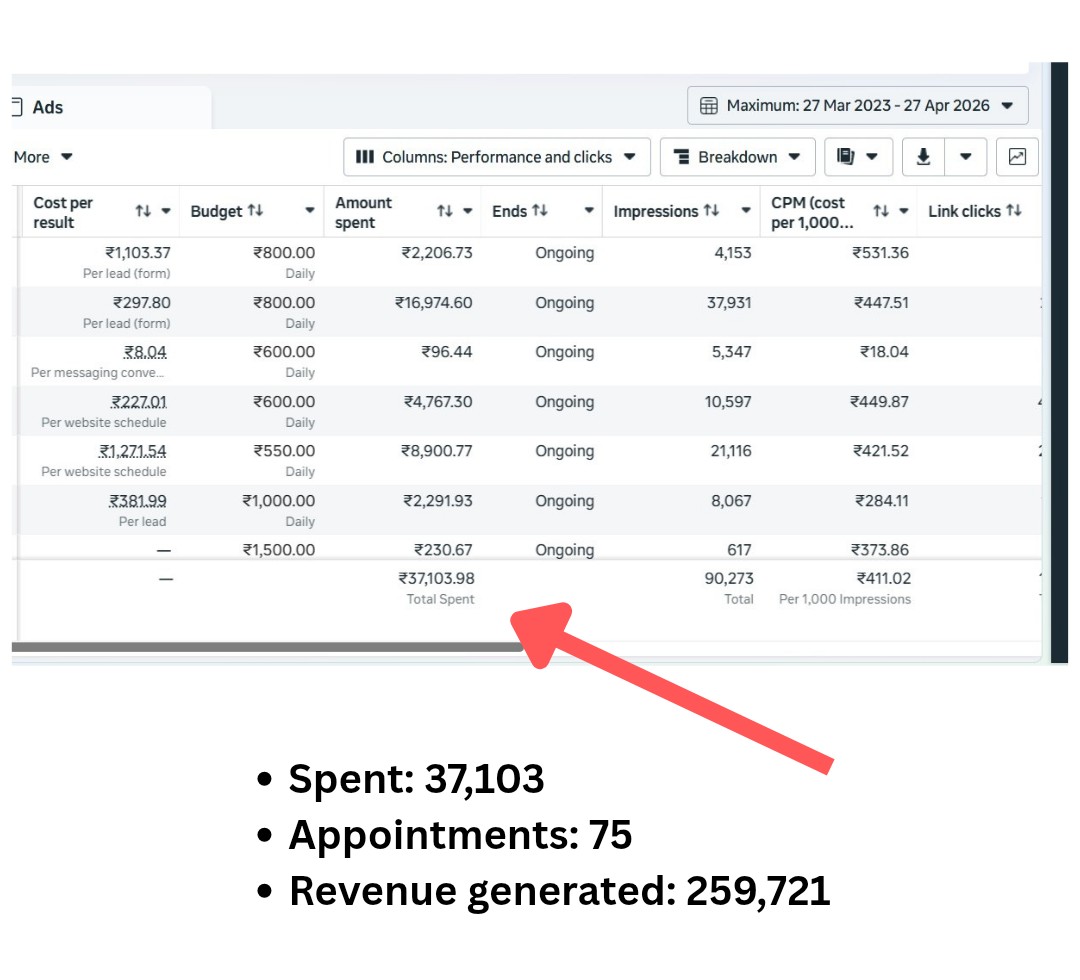Expand Columns: Performance and clicks dropdown
1080x980 pixels.
pyautogui.click(x=496, y=157)
